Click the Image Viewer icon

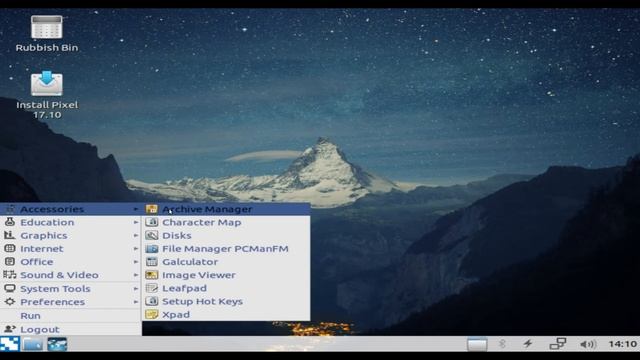(x=151, y=275)
